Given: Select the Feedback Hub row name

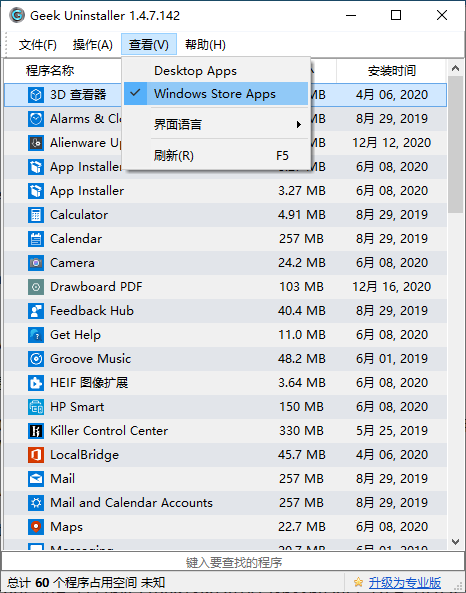Looking at the screenshot, I should 92,310.
